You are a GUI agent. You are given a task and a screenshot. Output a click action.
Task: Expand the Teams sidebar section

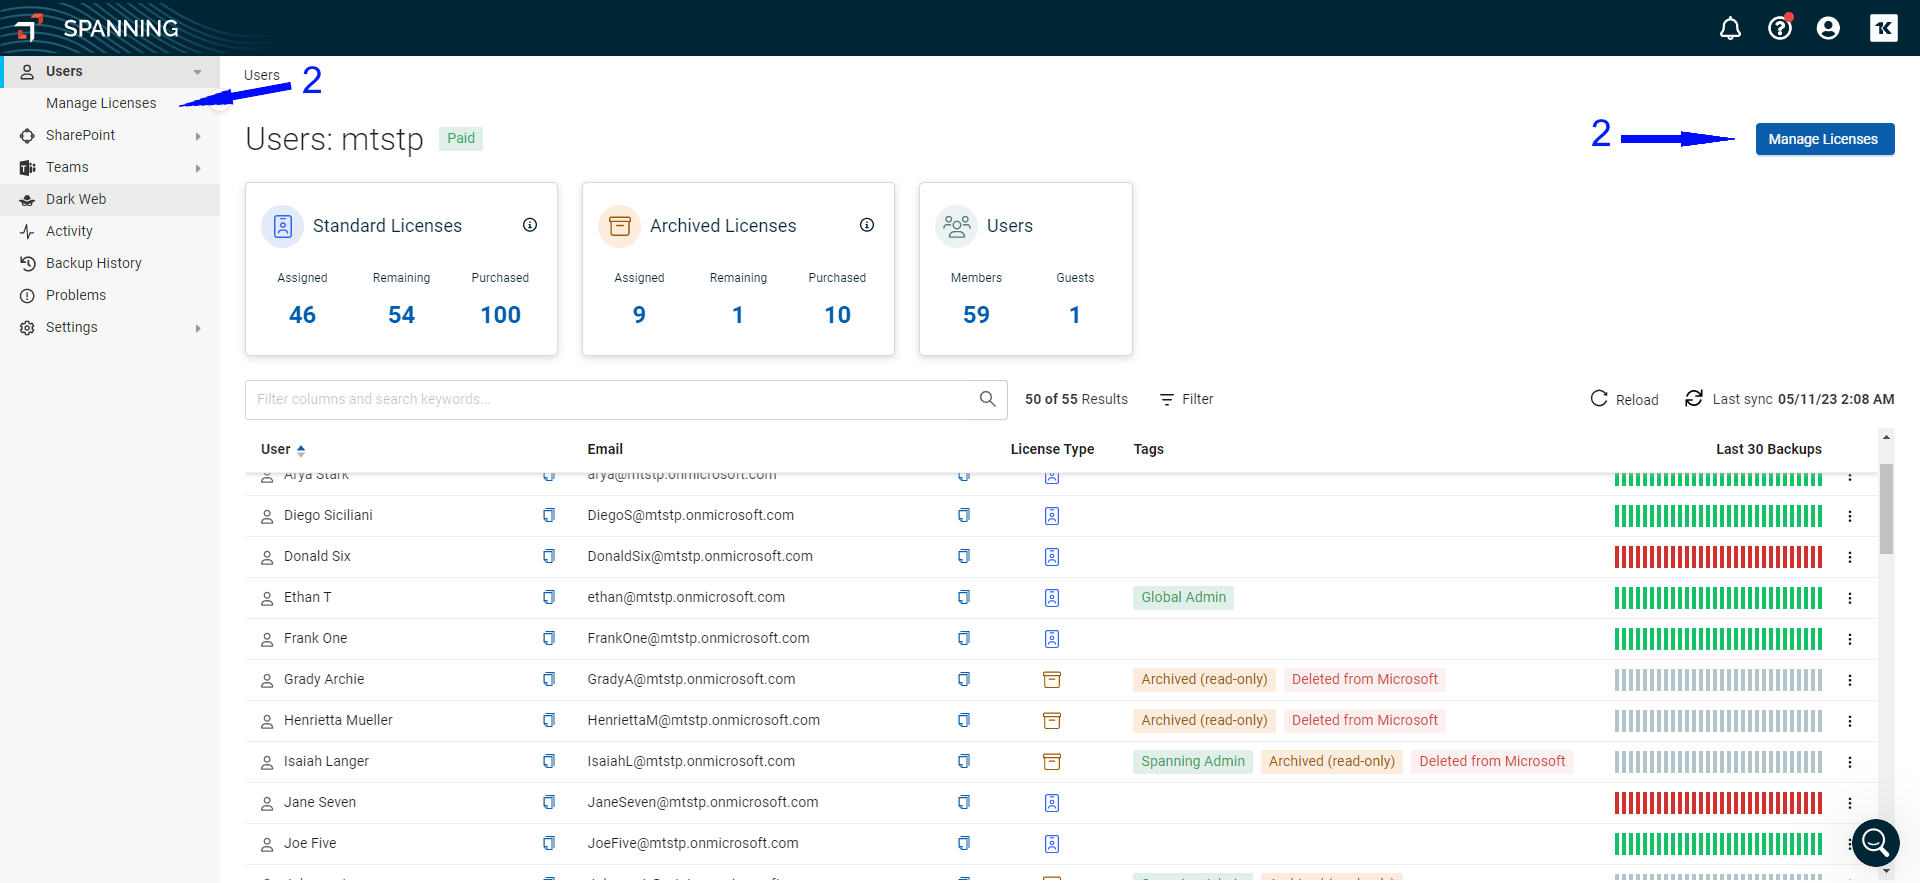coord(198,168)
